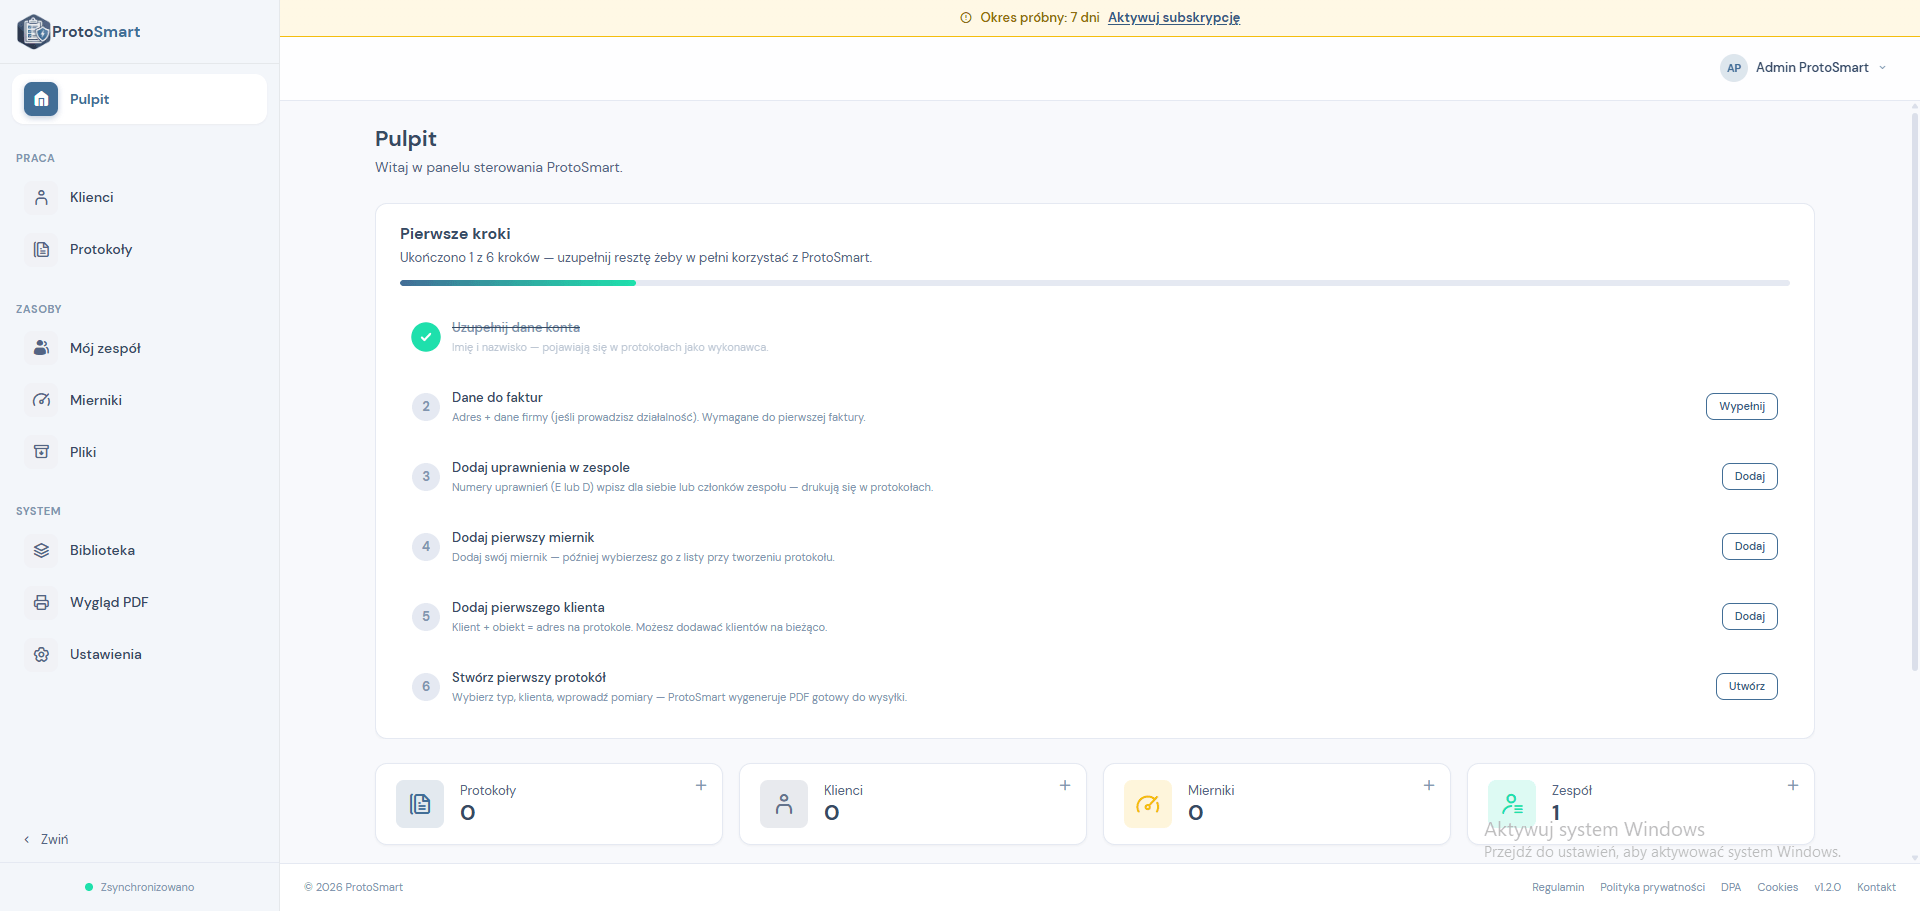Viewport: 1920px width, 911px height.
Task: Open Biblioteka menu item
Action: point(139,550)
